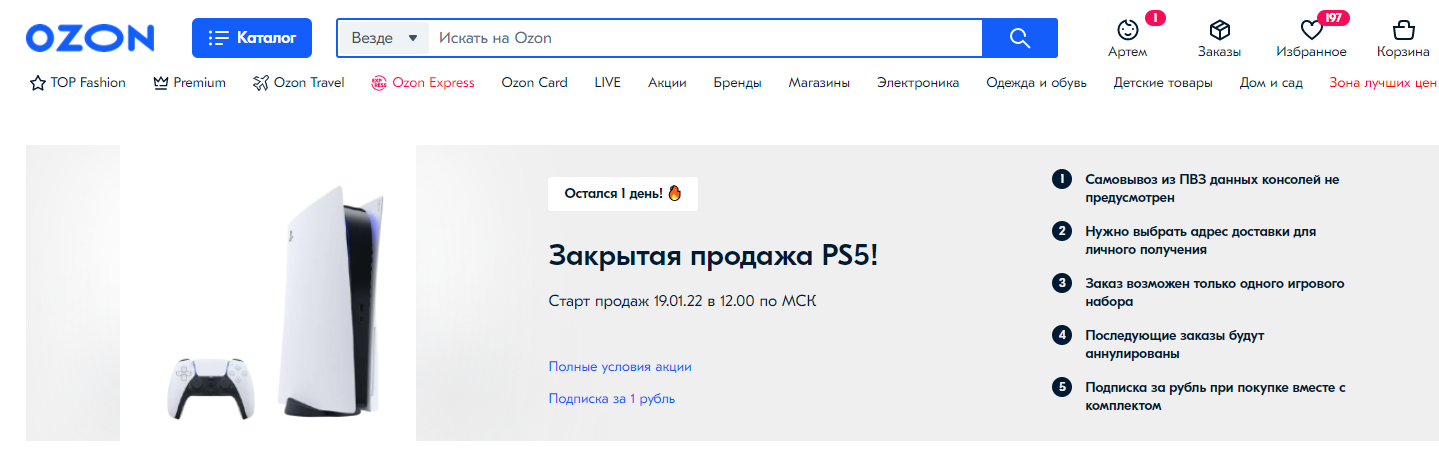
Task: Go to Магазины page
Action: point(819,83)
